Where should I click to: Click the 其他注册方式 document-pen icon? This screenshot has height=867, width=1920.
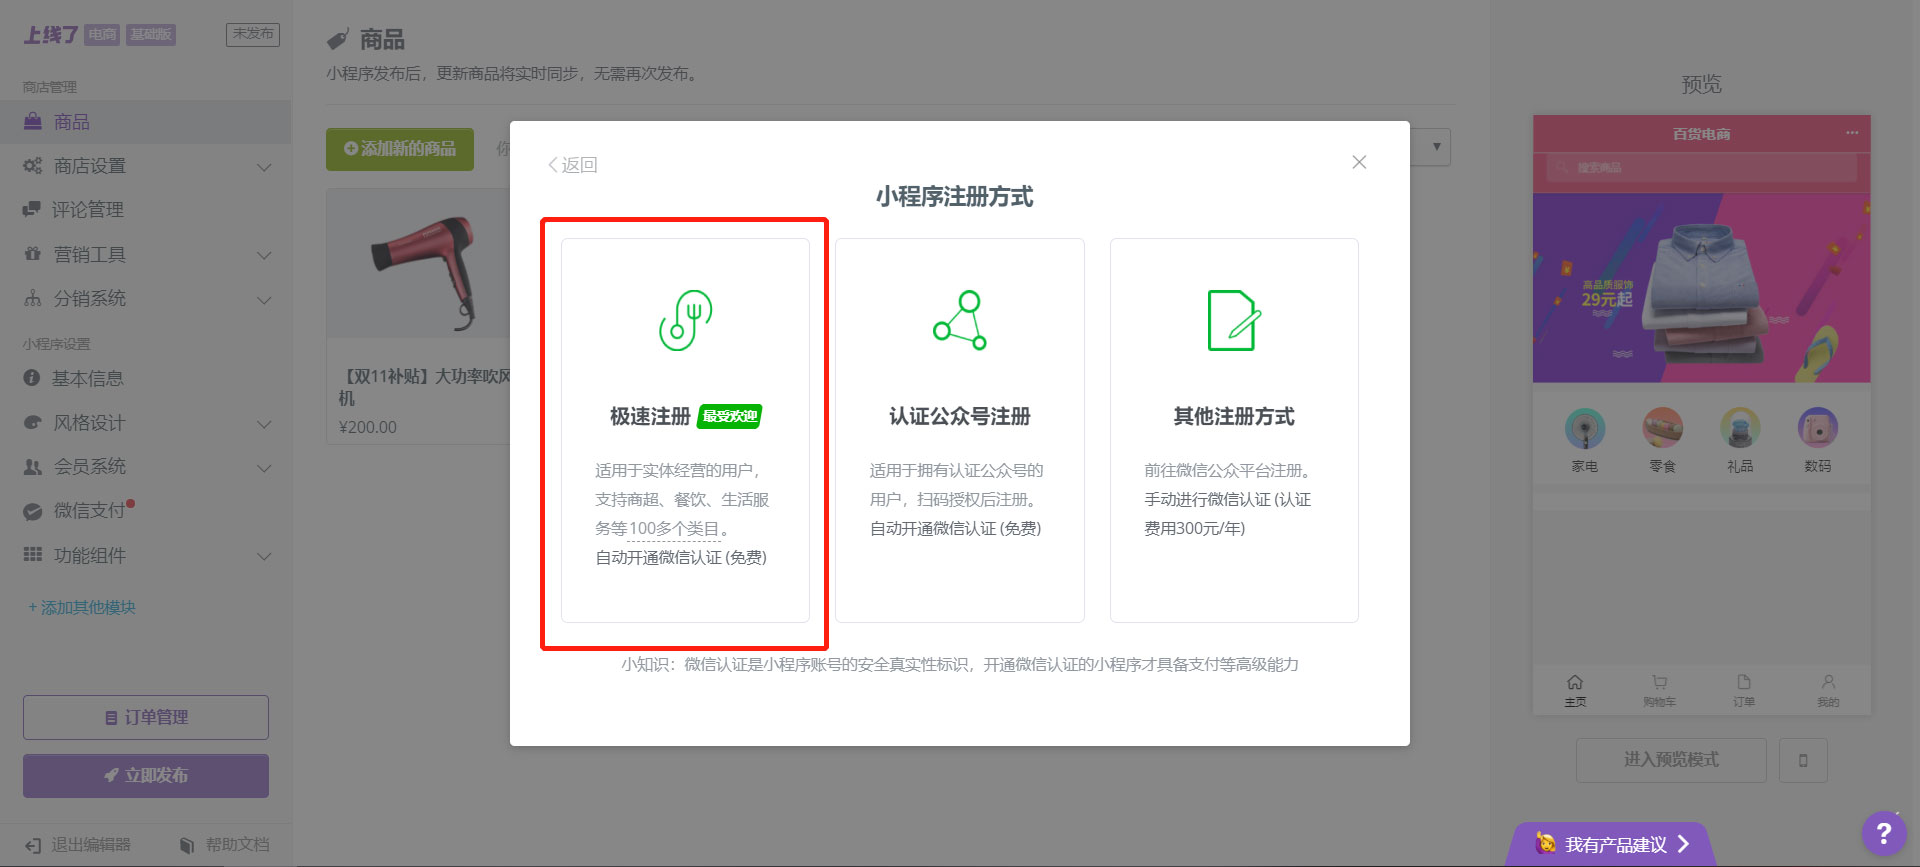tap(1234, 320)
